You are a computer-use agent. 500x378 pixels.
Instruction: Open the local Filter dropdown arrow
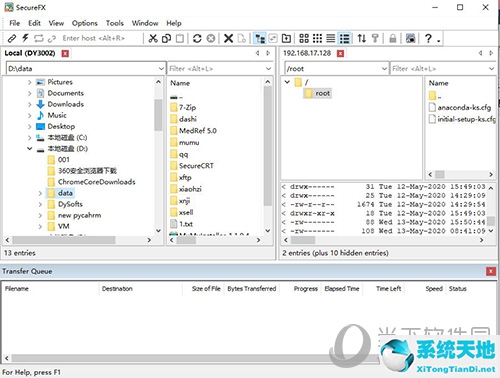coord(268,69)
